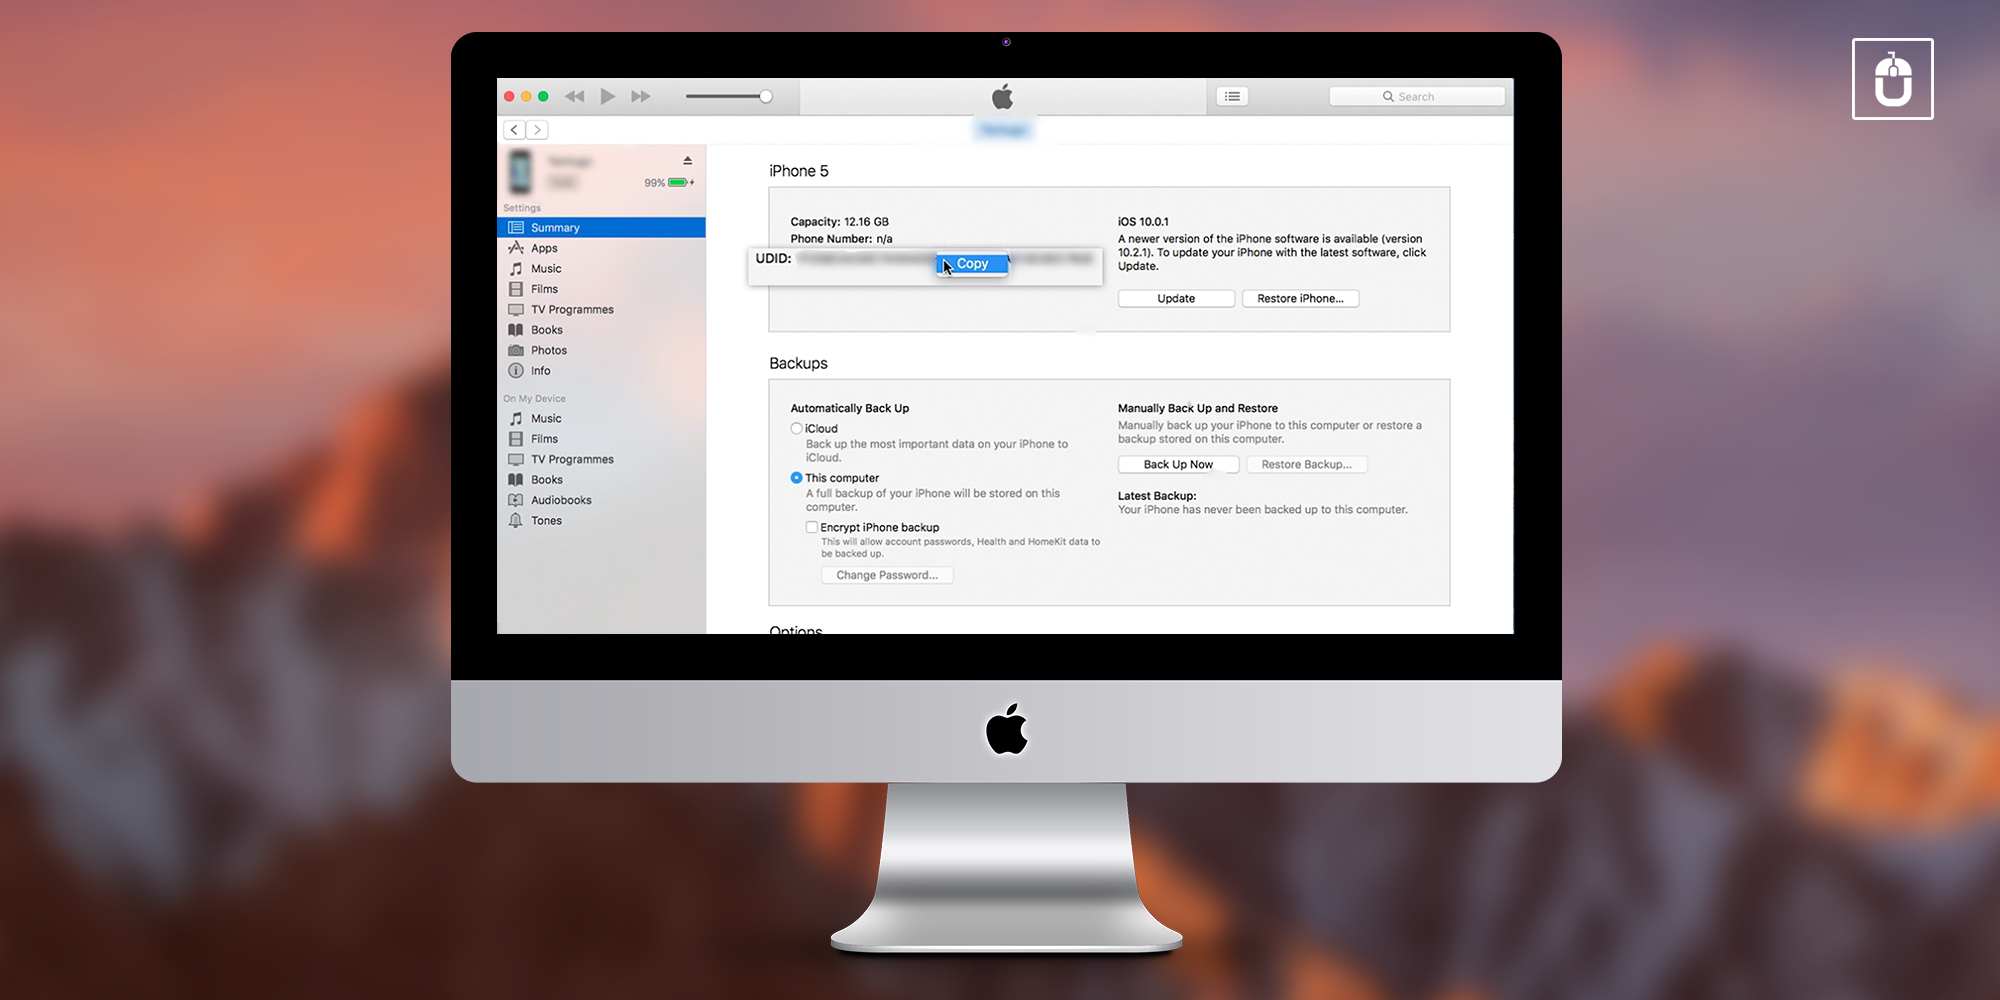Open Photos in the Settings sidebar
This screenshot has height=1000, width=2000.
(548, 350)
